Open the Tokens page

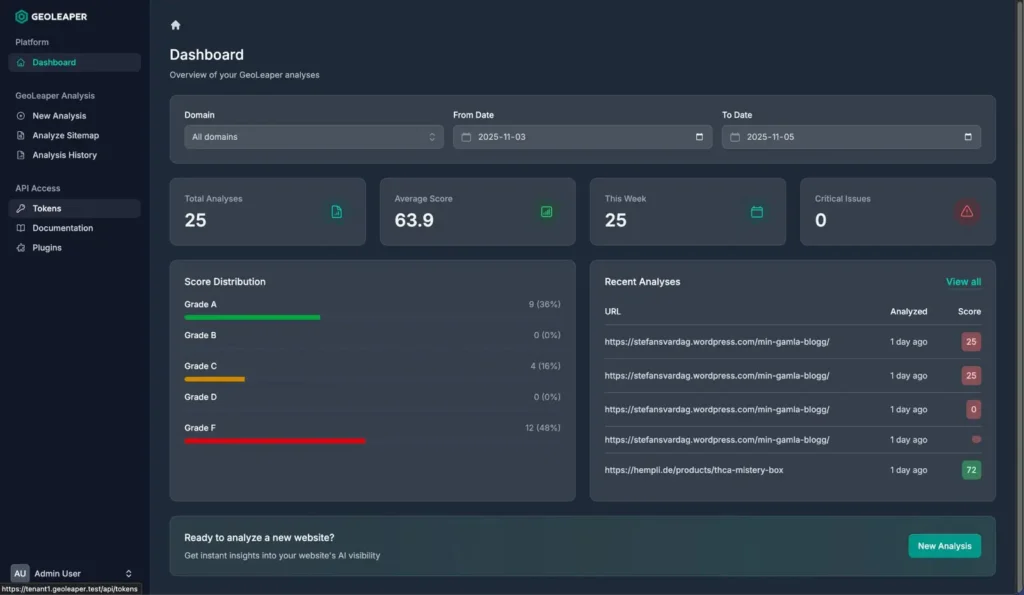[46, 209]
